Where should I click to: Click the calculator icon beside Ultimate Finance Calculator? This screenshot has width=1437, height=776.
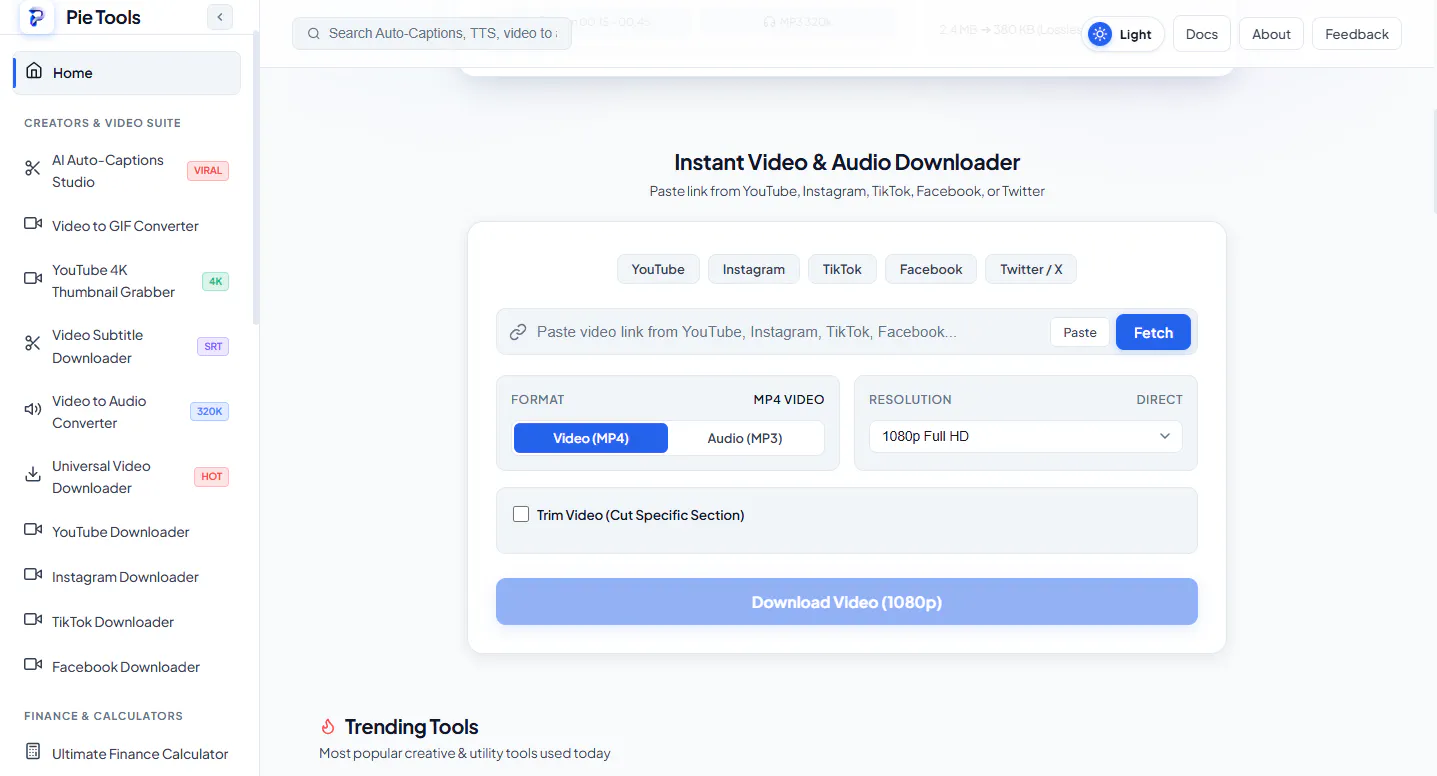coord(33,752)
